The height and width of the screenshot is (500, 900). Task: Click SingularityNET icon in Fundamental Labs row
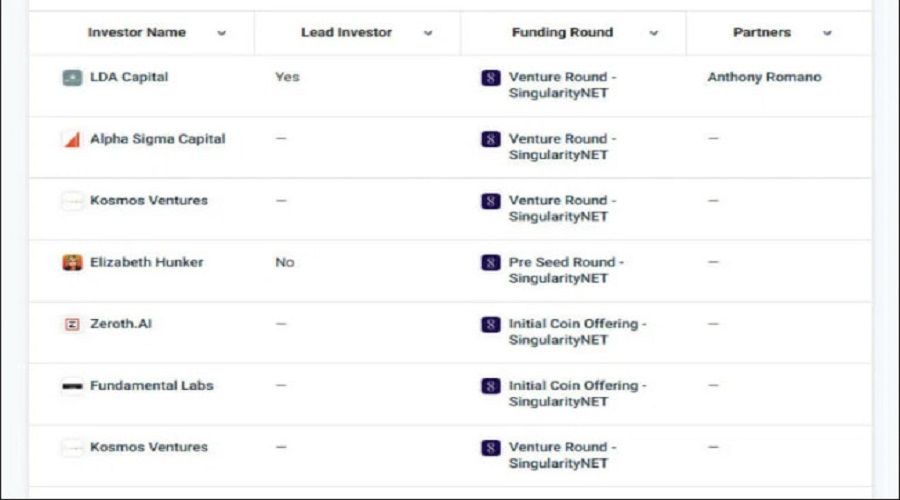coord(491,386)
